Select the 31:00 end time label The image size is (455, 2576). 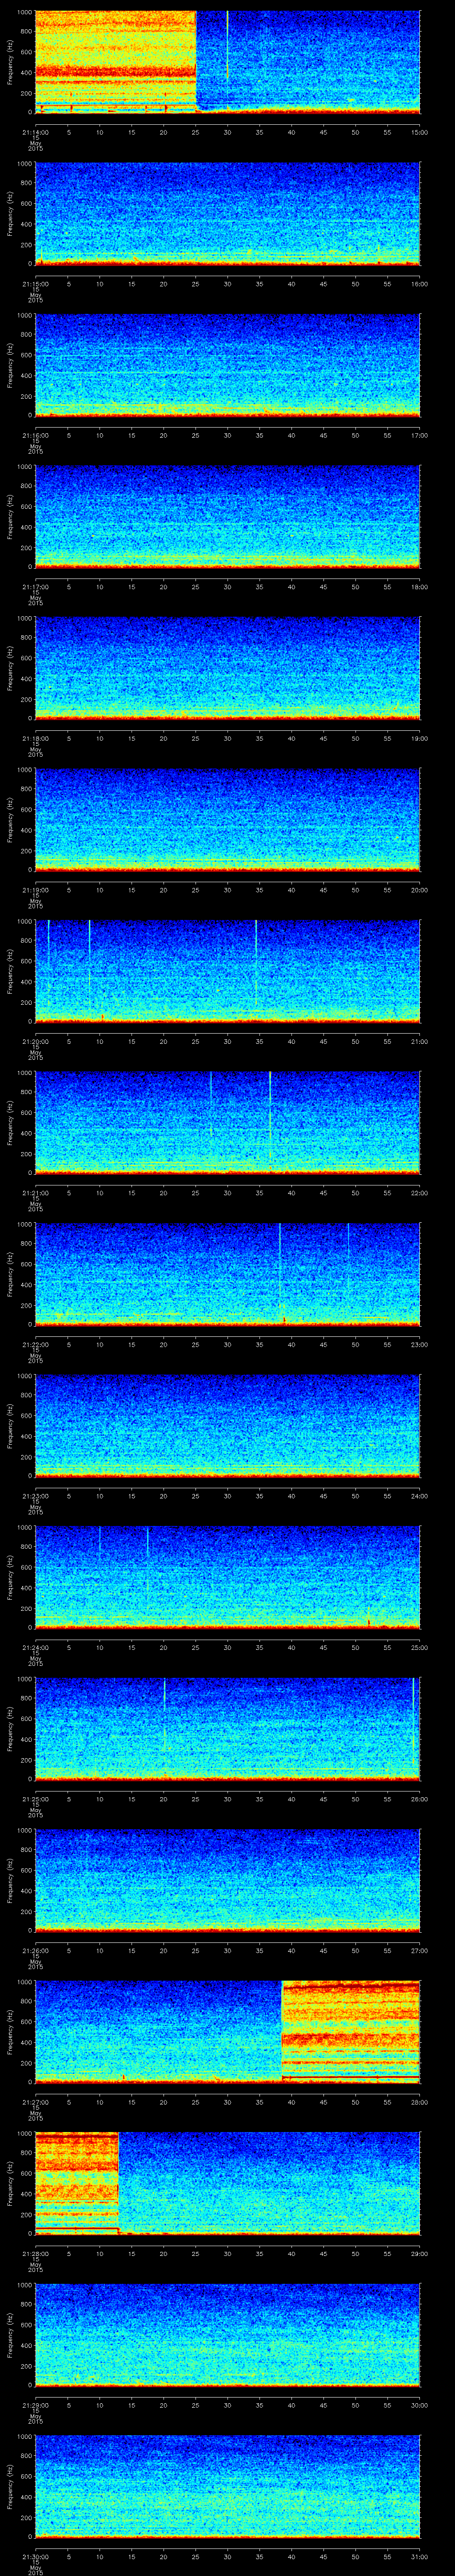click(420, 2556)
